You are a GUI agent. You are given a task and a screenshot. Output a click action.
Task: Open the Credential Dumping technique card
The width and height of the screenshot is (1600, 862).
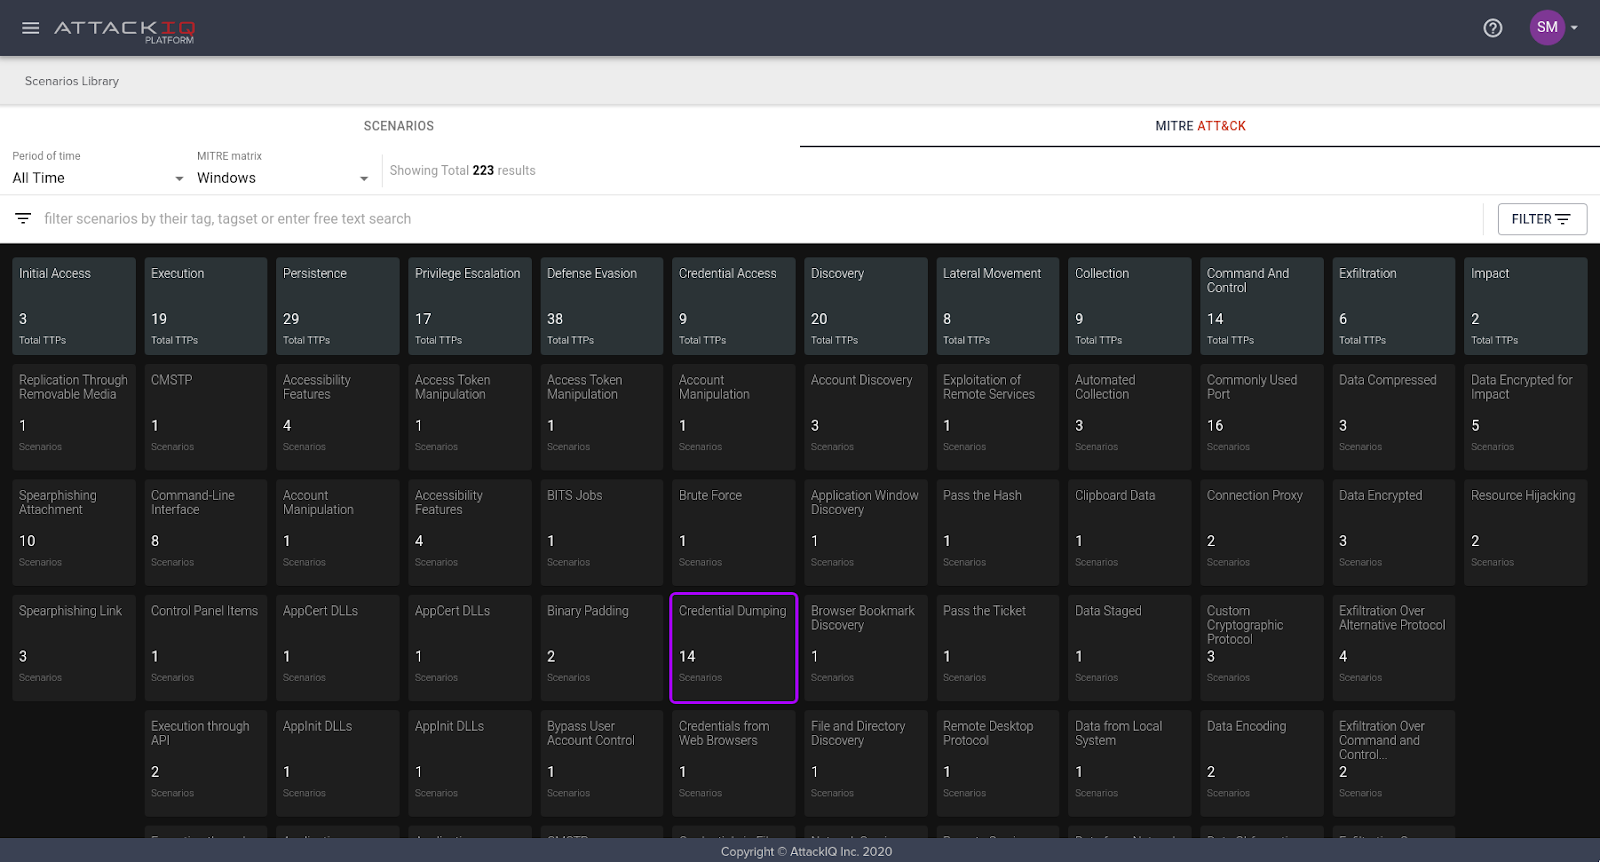click(x=733, y=647)
